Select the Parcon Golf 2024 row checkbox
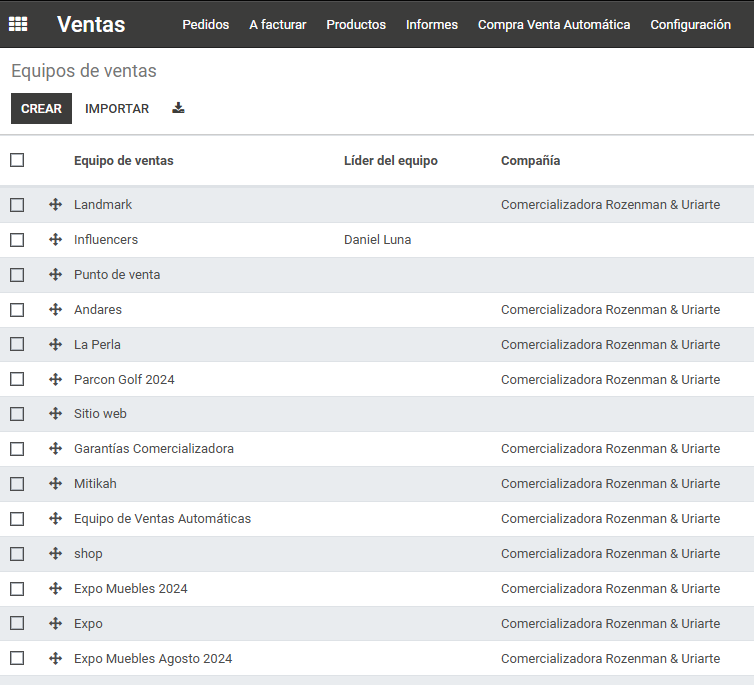754x685 pixels. pos(17,379)
